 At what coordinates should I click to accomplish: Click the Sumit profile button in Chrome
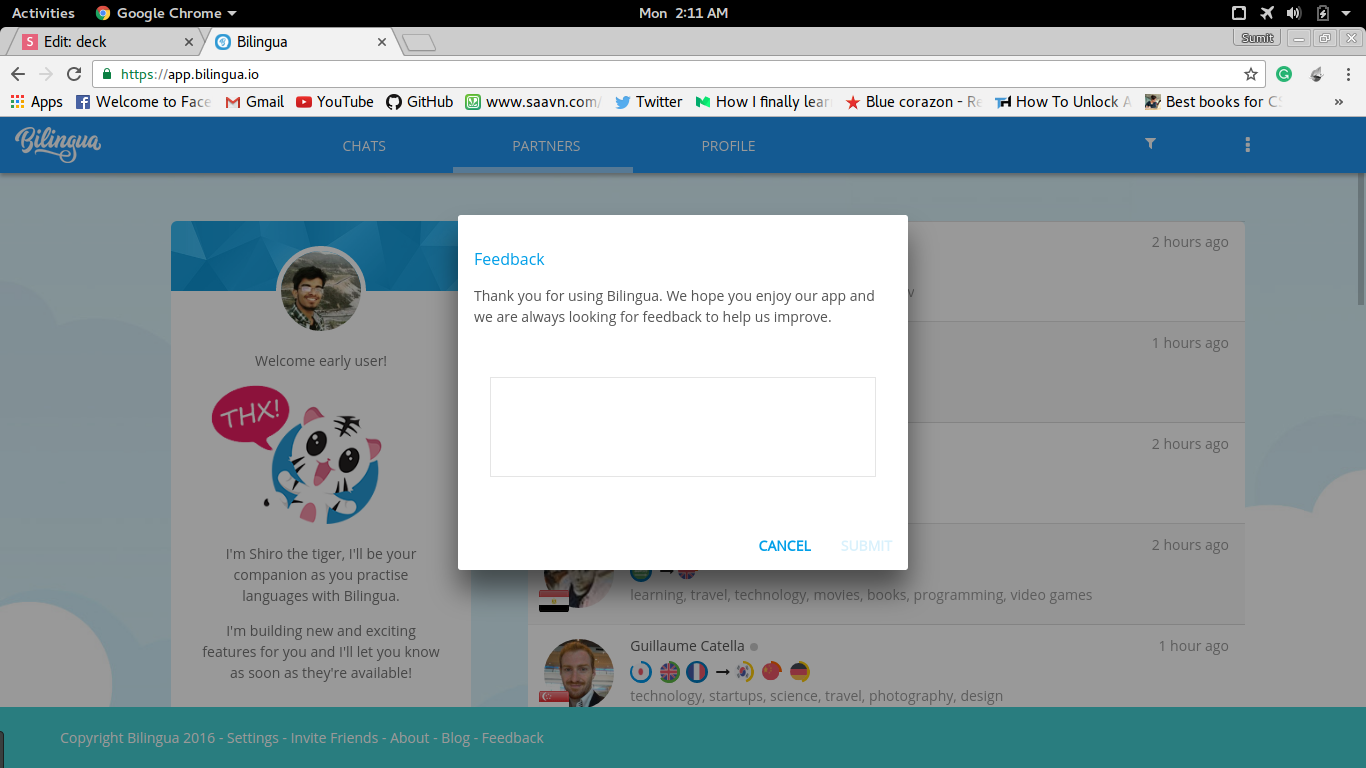(x=1257, y=38)
